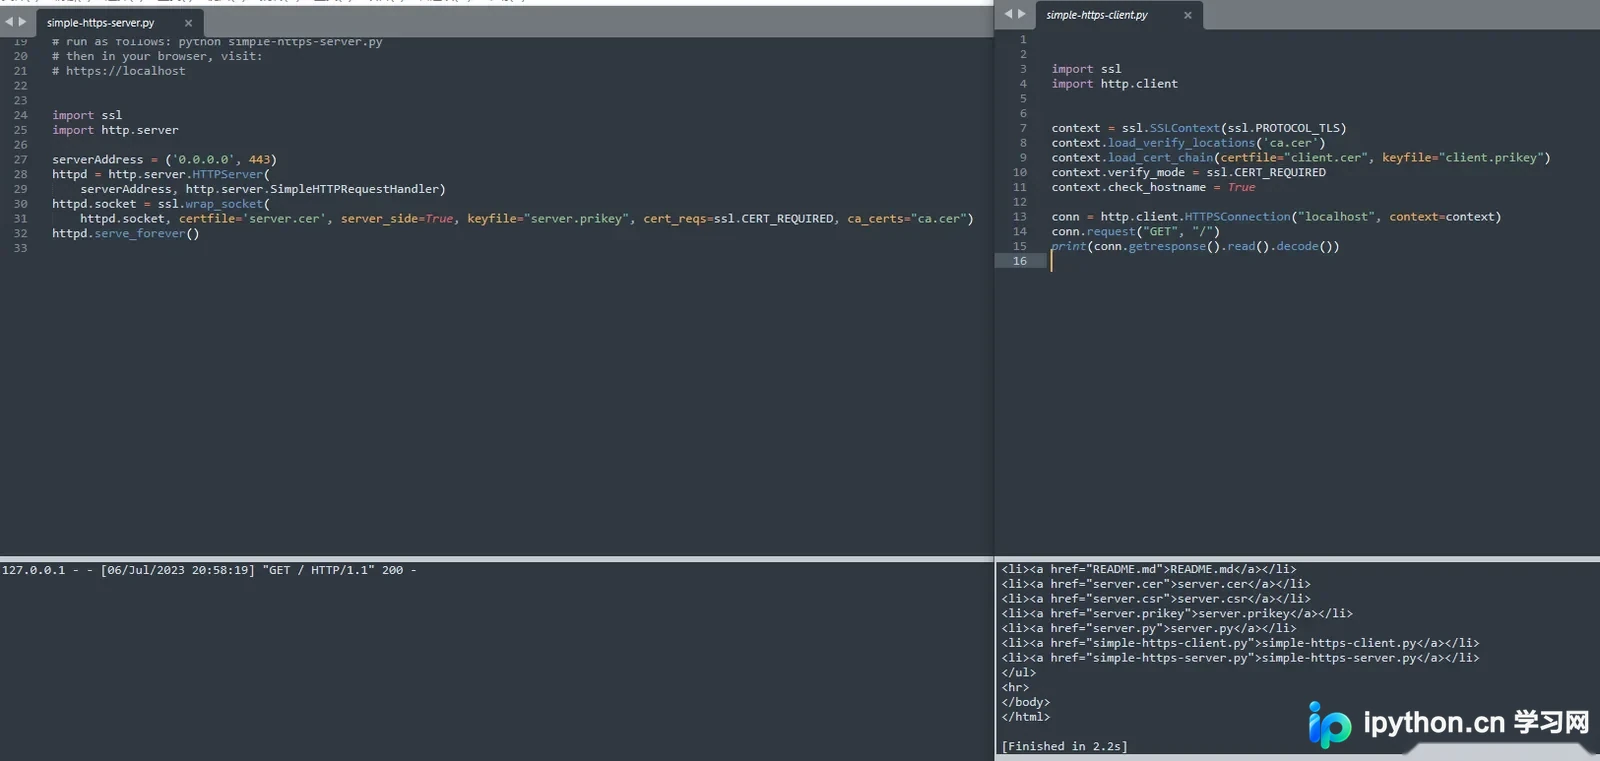Click highlighted line number 16 in client gutter

[x=1020, y=261]
